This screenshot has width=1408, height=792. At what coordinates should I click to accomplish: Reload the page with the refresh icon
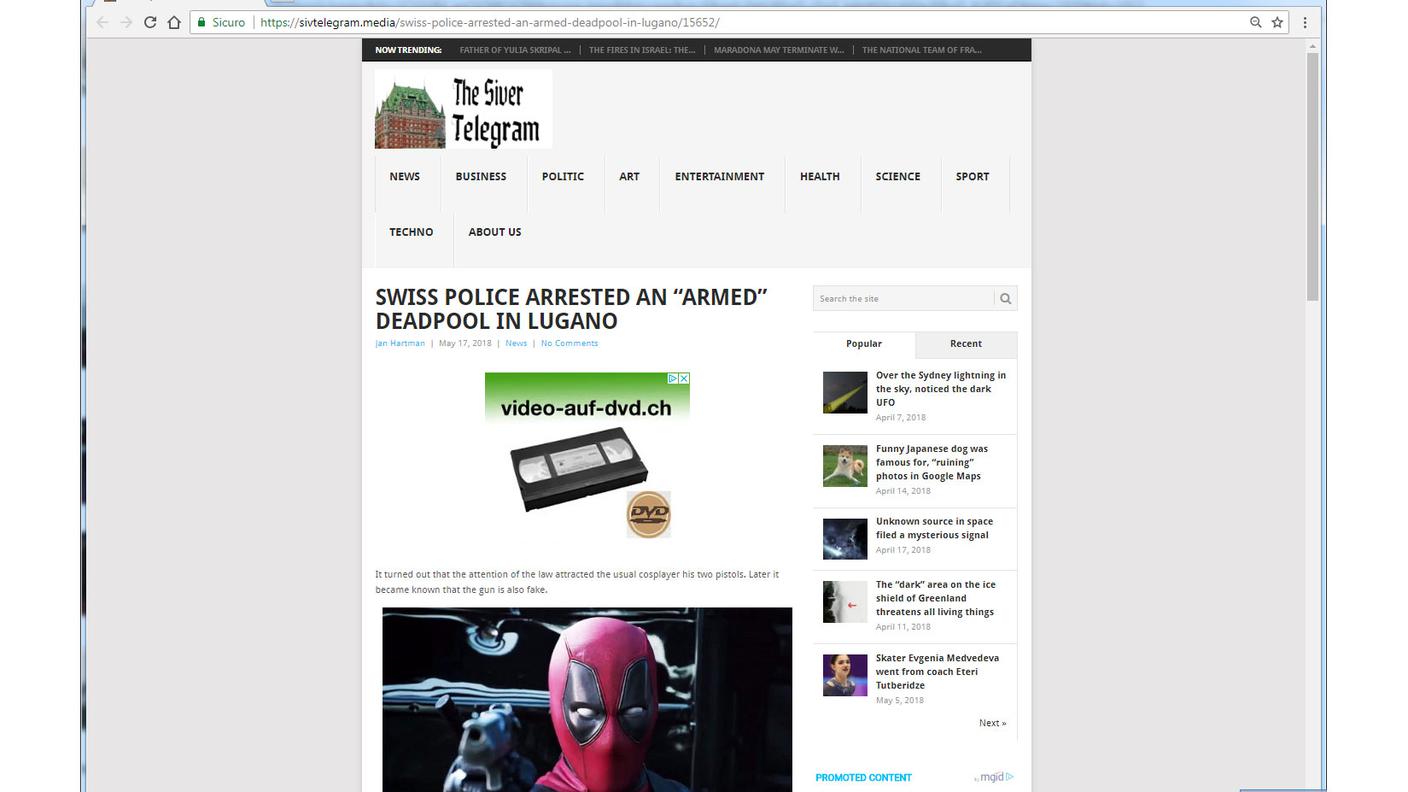tap(150, 22)
